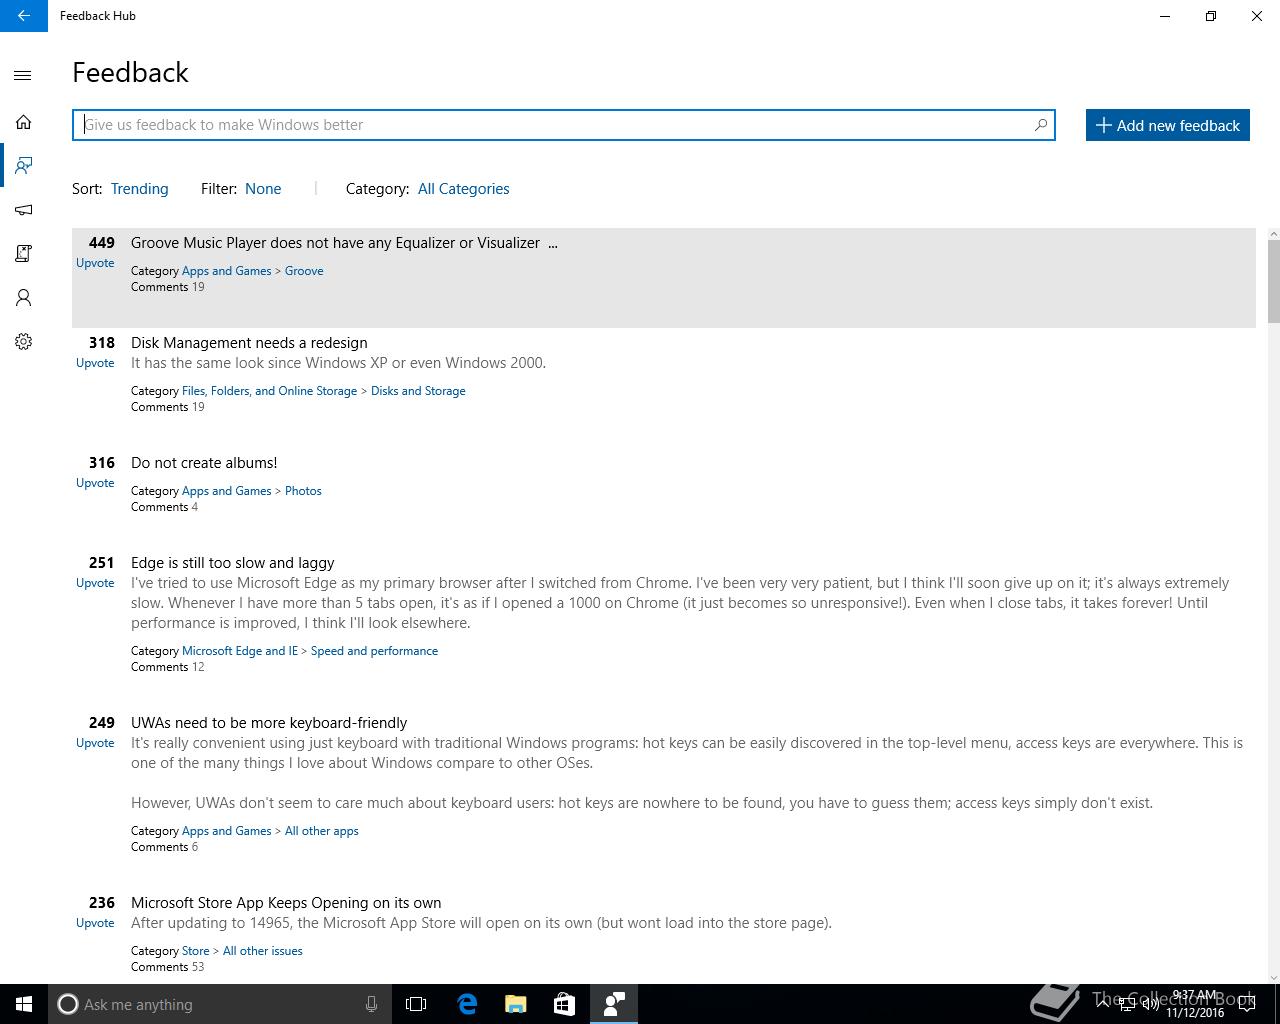Upvote Microsoft Store App Keeps Opening feedback
1280x1024 pixels.
pos(95,923)
